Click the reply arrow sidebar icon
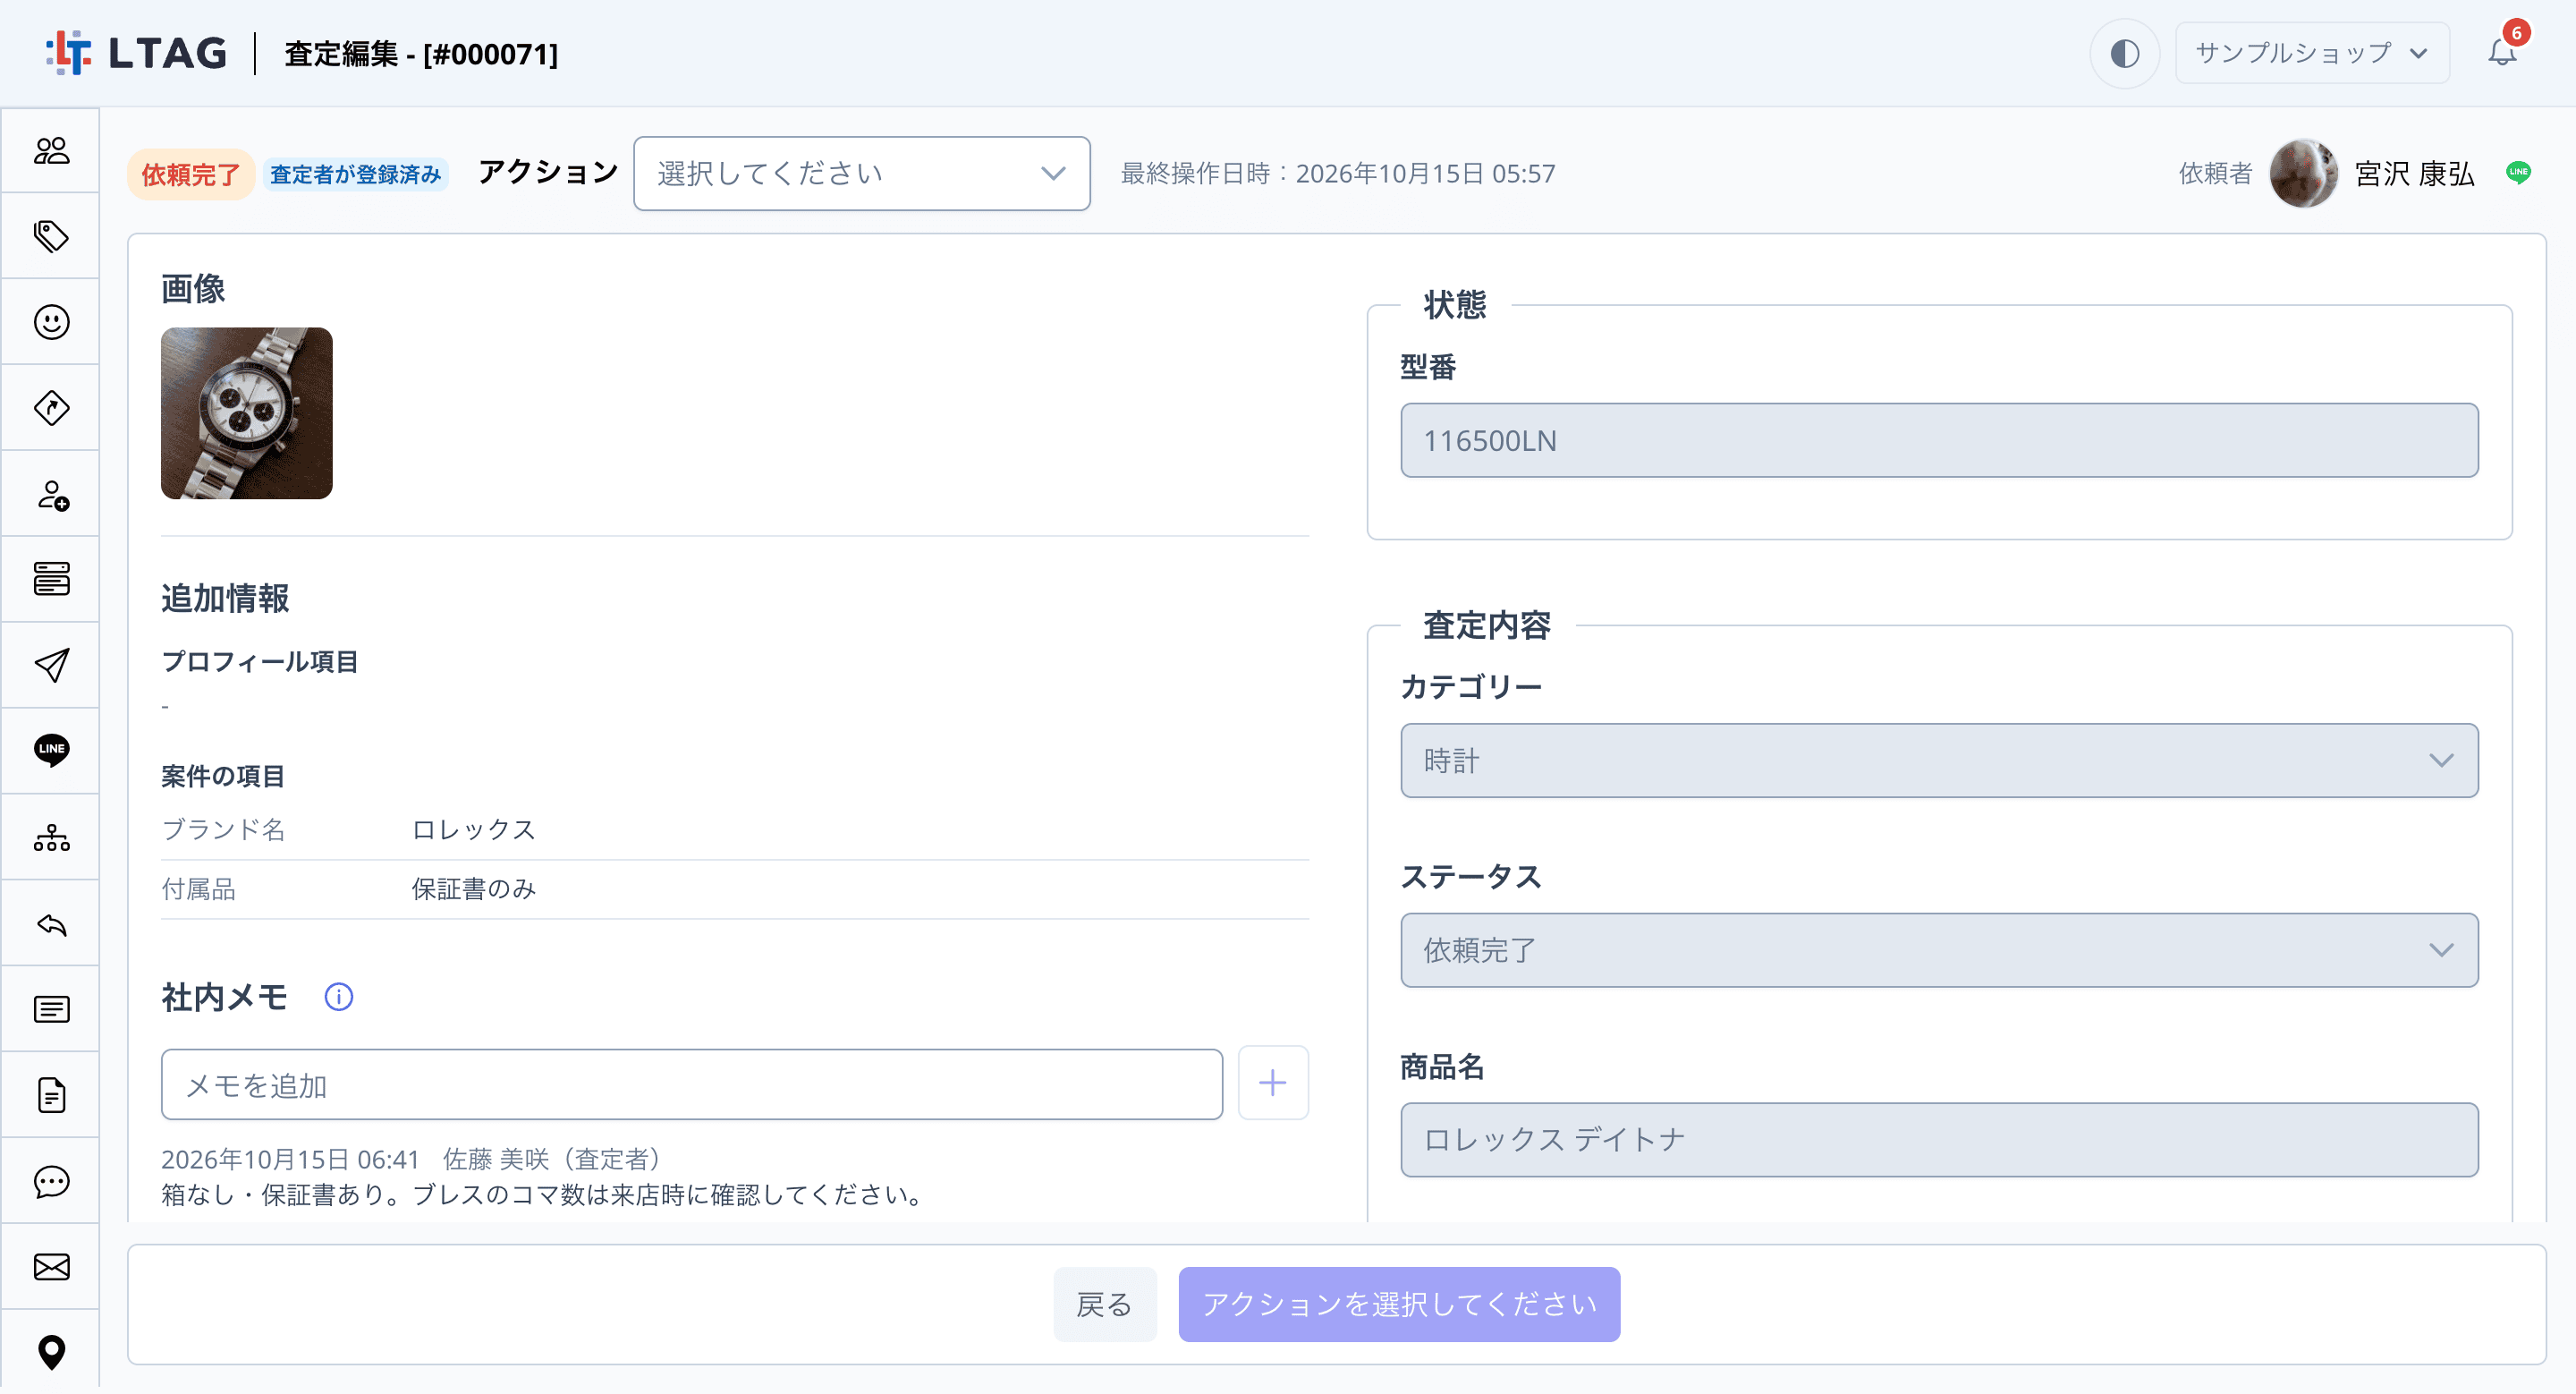This screenshot has height=1394, width=2576. tap(51, 924)
